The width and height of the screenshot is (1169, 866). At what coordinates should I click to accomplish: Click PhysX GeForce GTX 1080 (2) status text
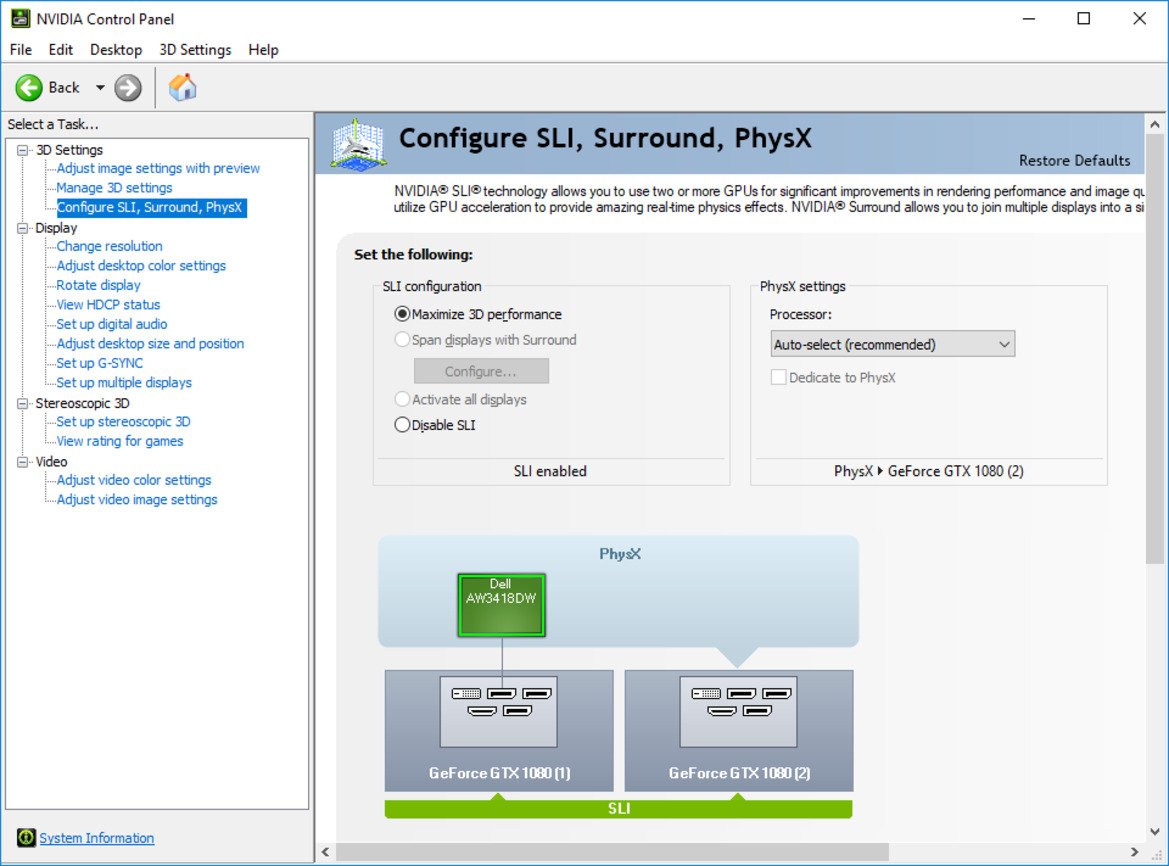pos(928,471)
